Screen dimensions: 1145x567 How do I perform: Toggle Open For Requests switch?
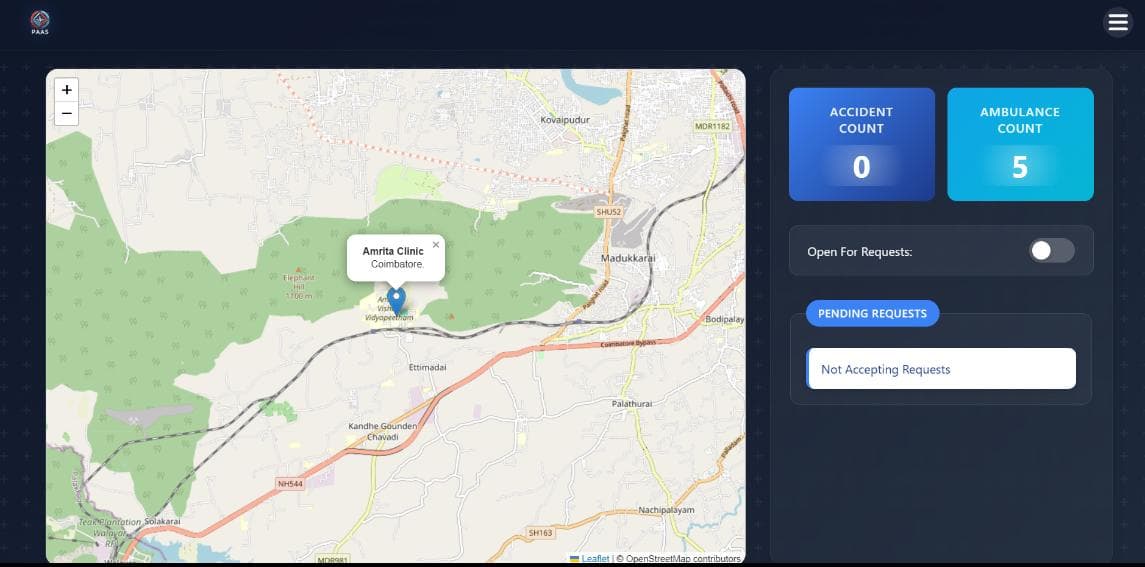pyautogui.click(x=1052, y=251)
